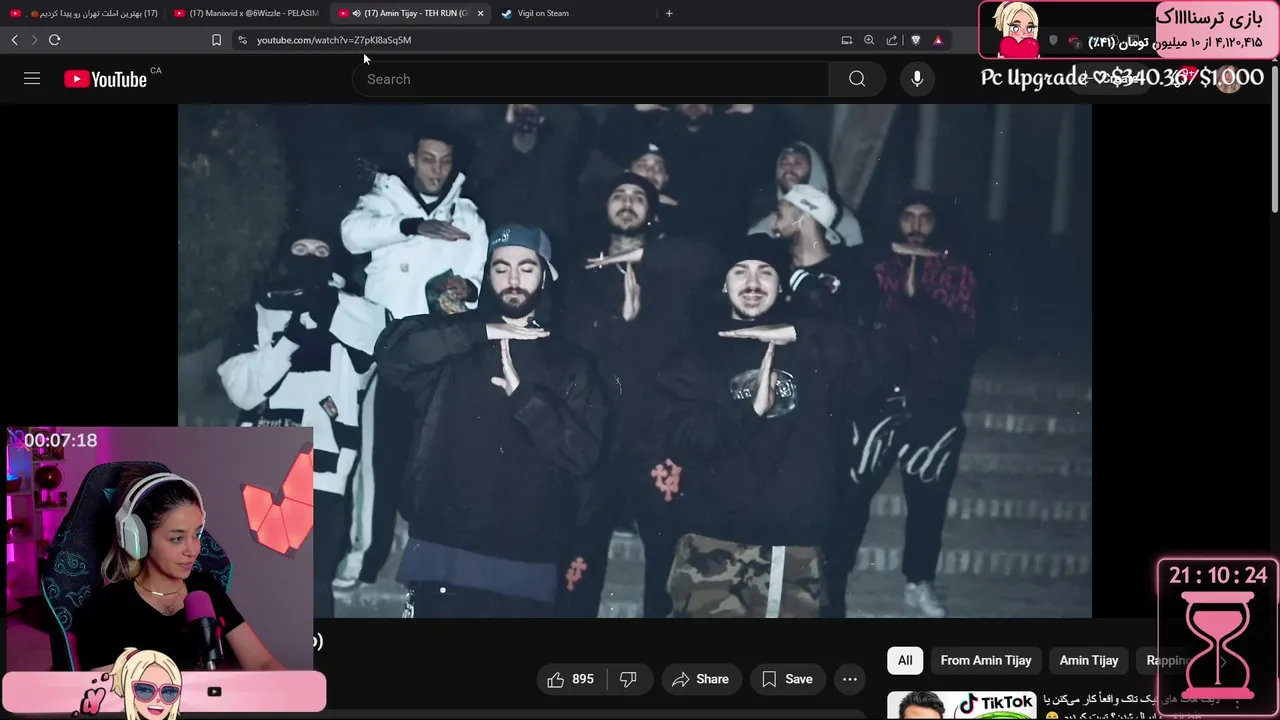Share this page from address bar

(892, 40)
